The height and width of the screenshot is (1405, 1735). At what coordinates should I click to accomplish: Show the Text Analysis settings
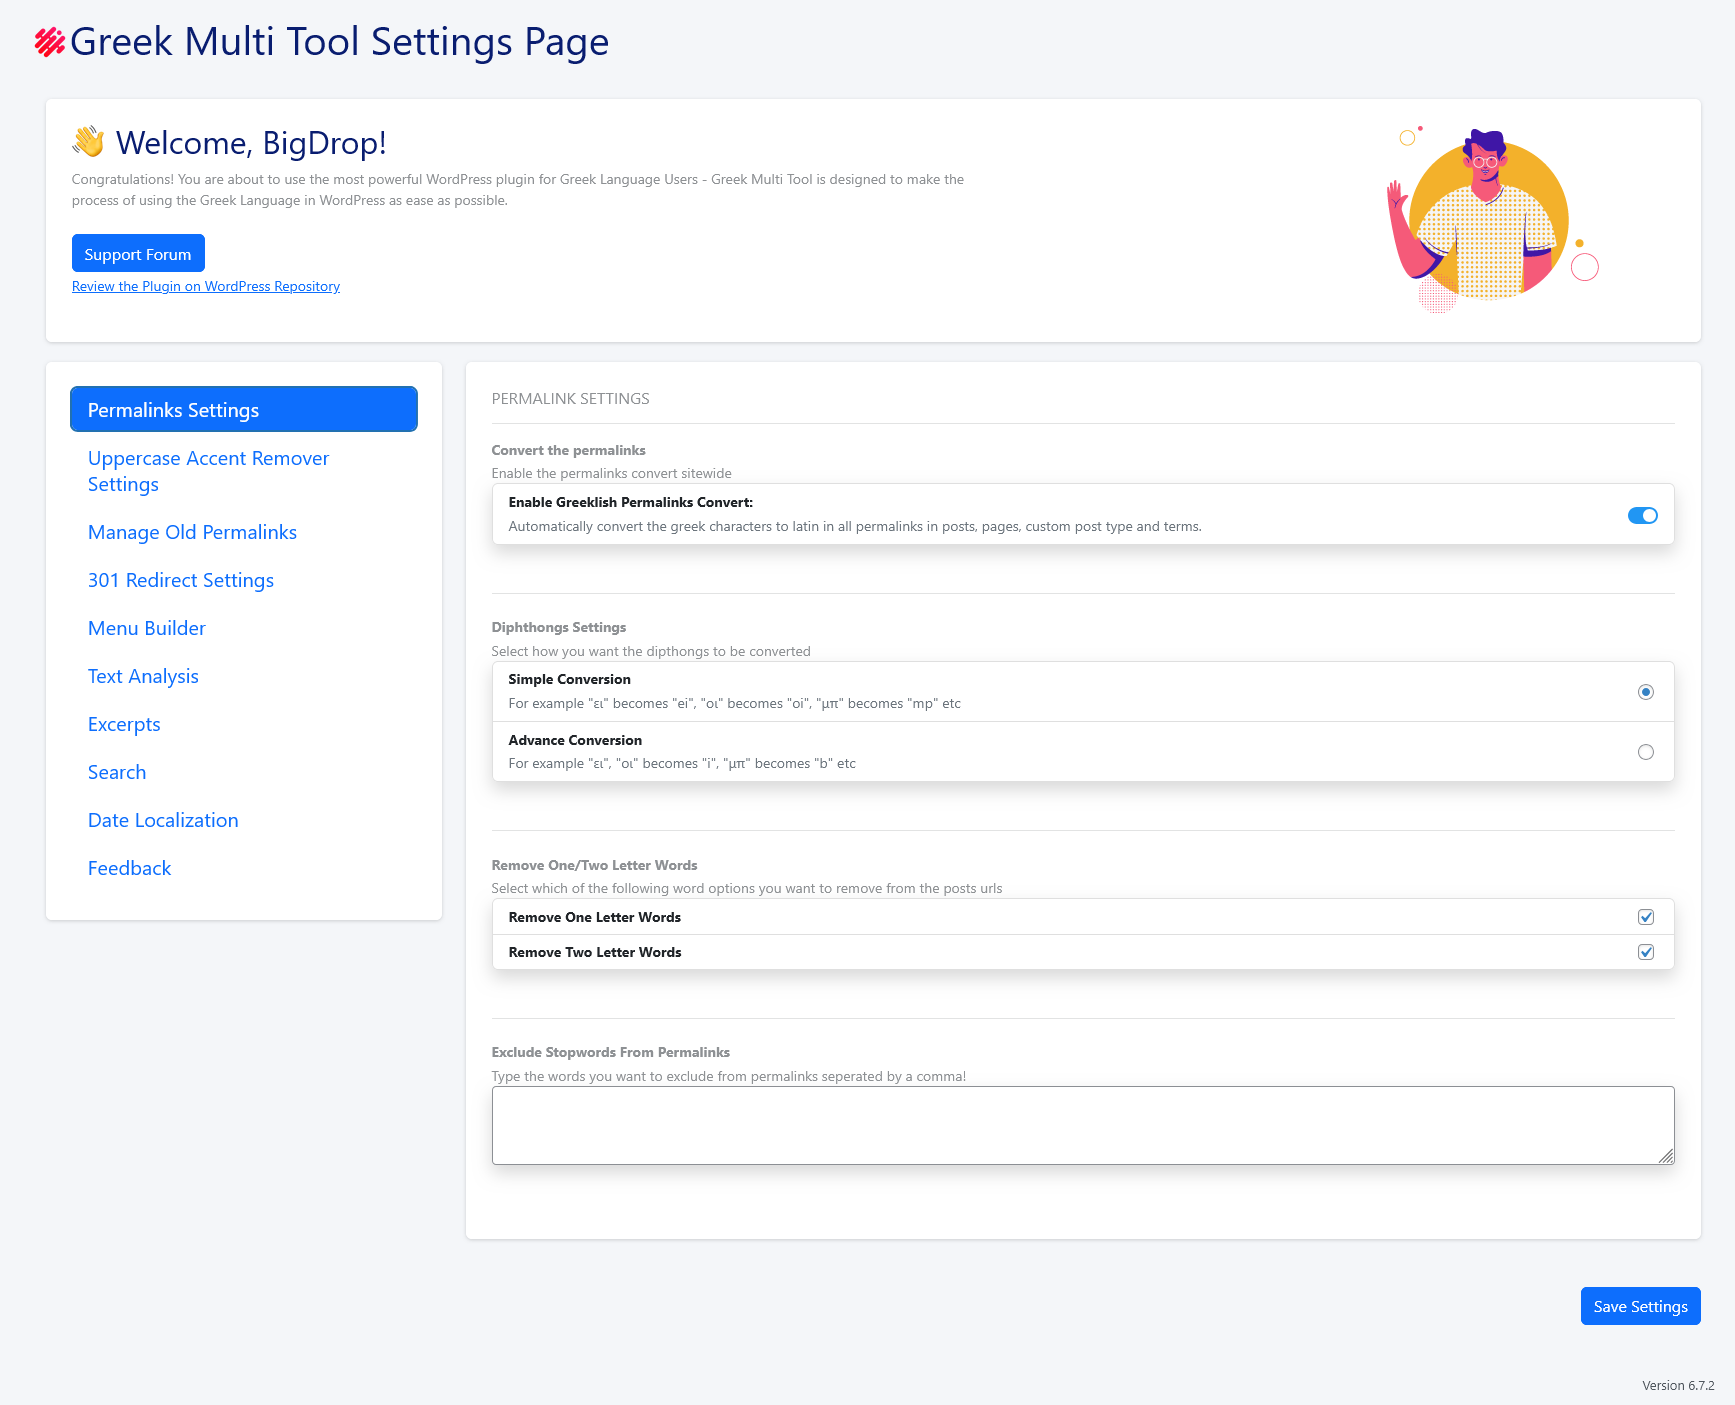tap(143, 676)
